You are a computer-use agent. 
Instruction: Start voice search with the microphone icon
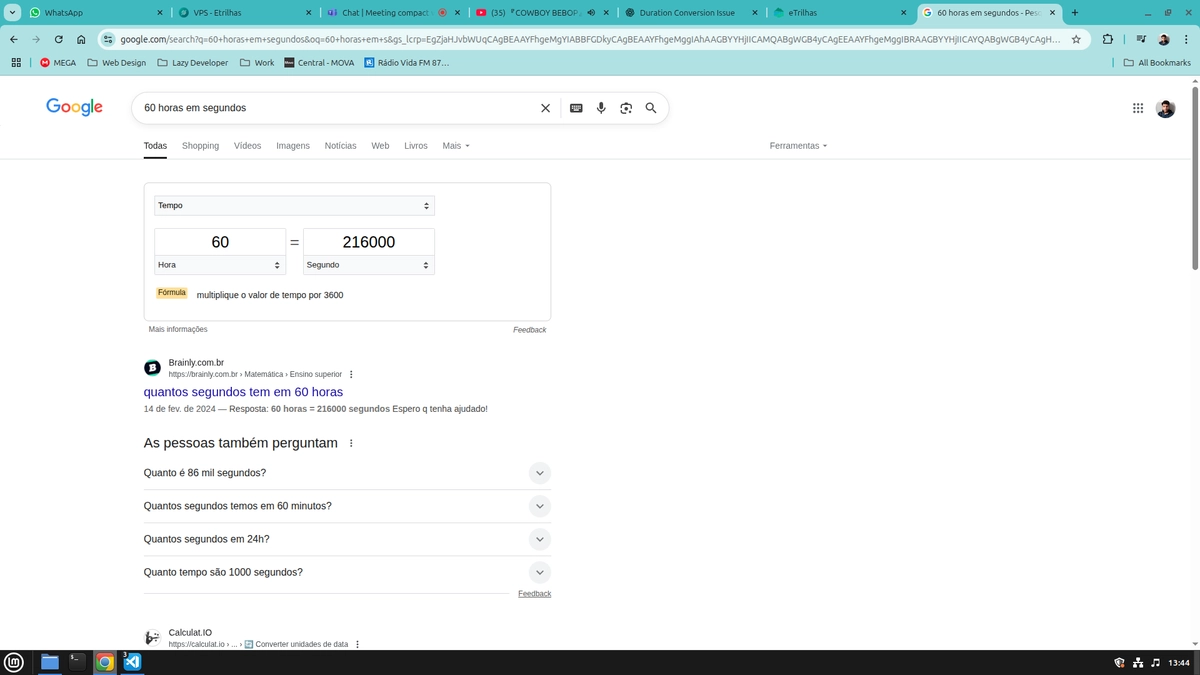(601, 108)
